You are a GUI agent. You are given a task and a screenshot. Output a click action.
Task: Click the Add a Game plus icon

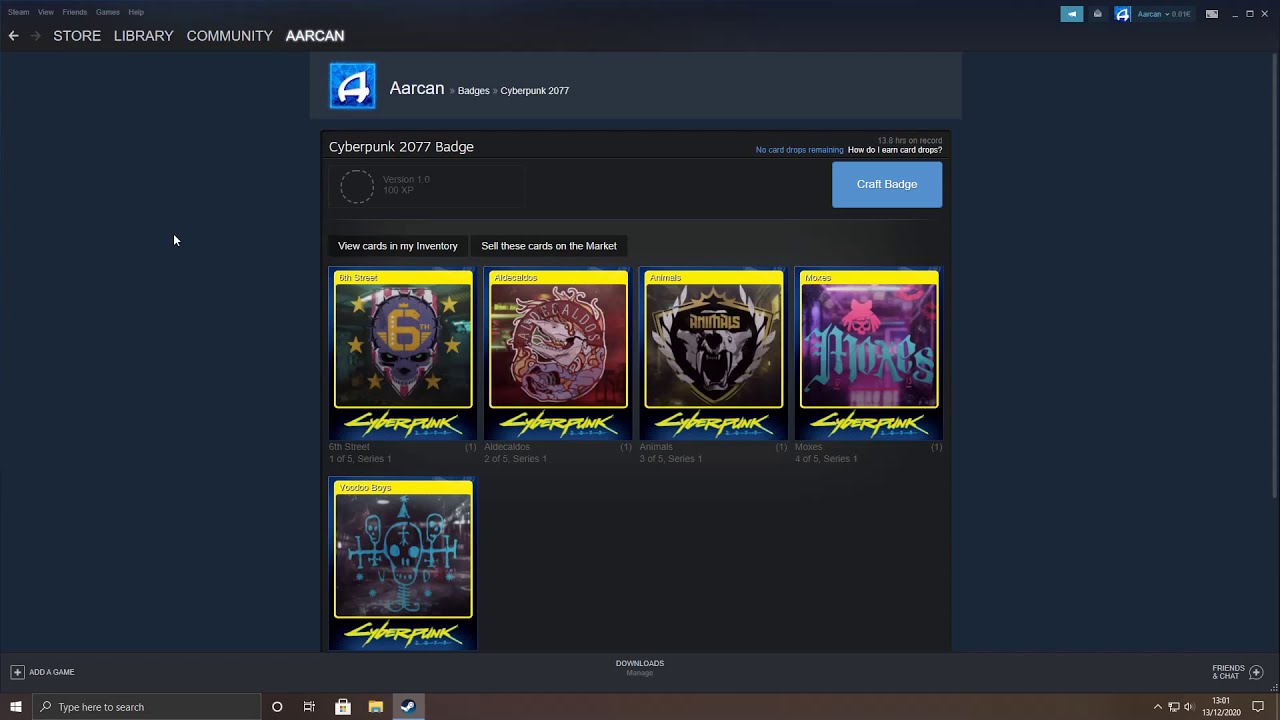pyautogui.click(x=17, y=672)
